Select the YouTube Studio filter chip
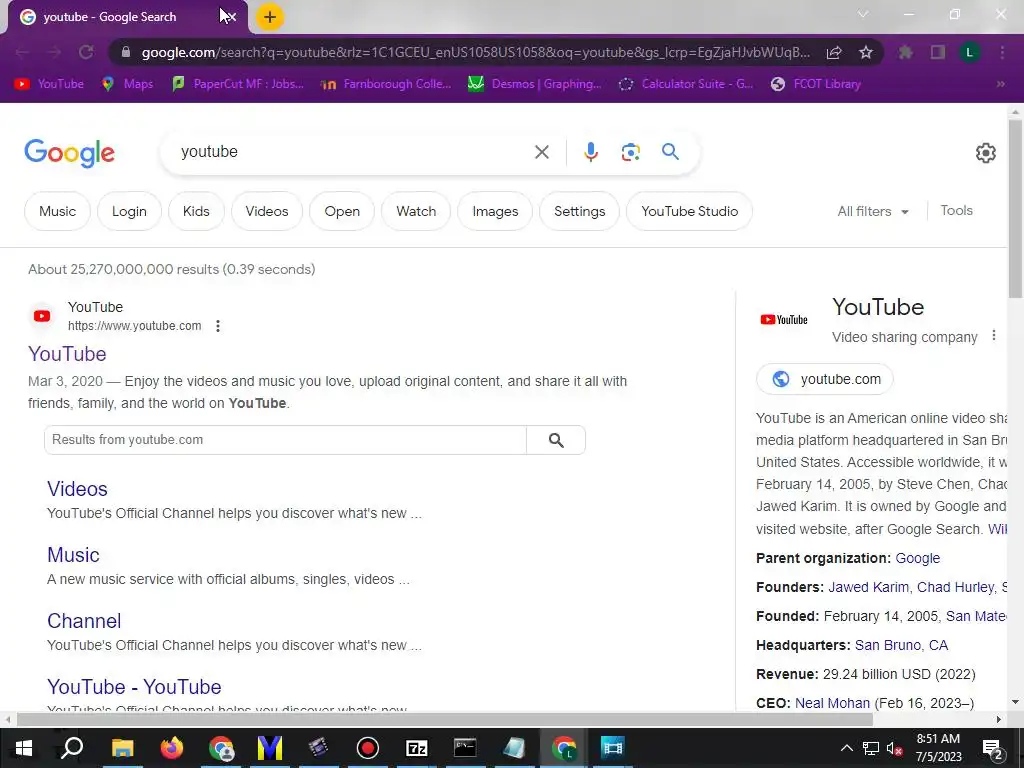1024x768 pixels. point(690,212)
